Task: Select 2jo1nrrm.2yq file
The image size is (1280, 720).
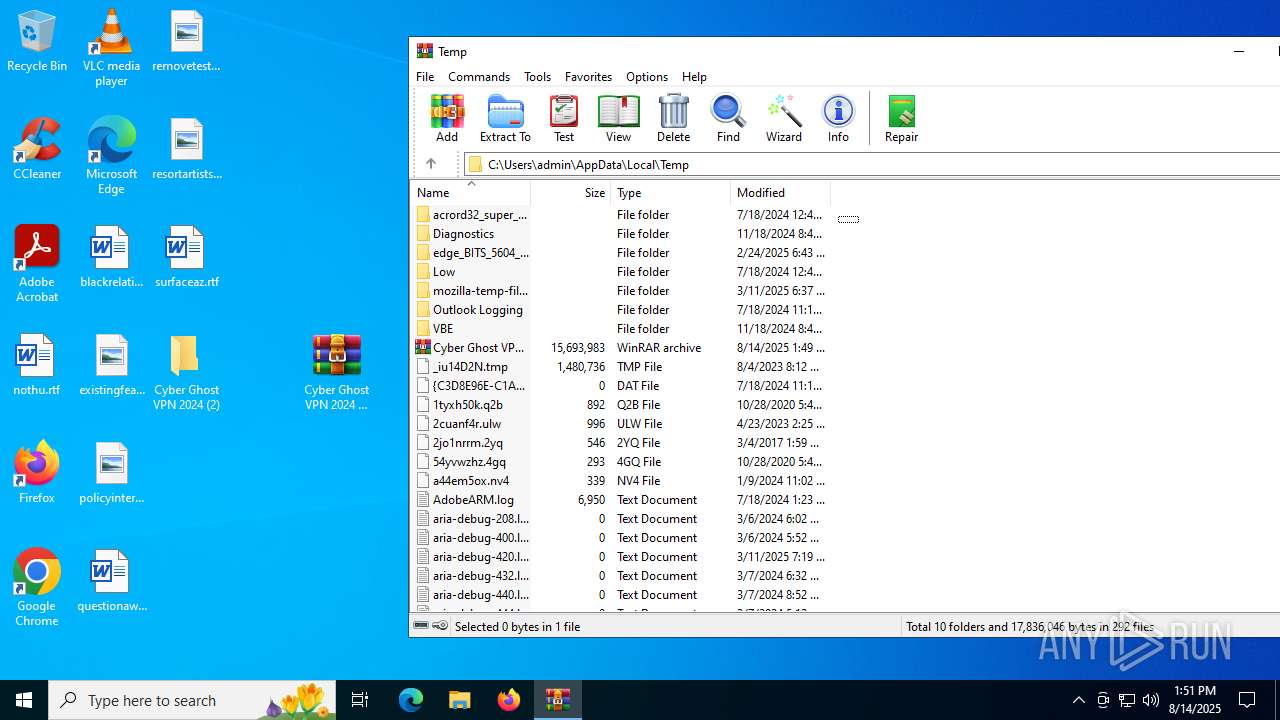Action: (x=620, y=443)
